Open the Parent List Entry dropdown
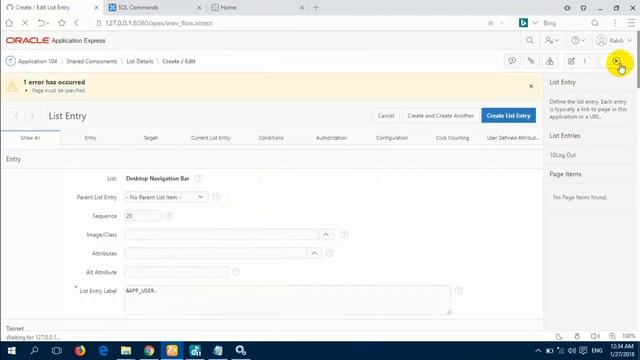The image size is (640, 360). (x=166, y=197)
